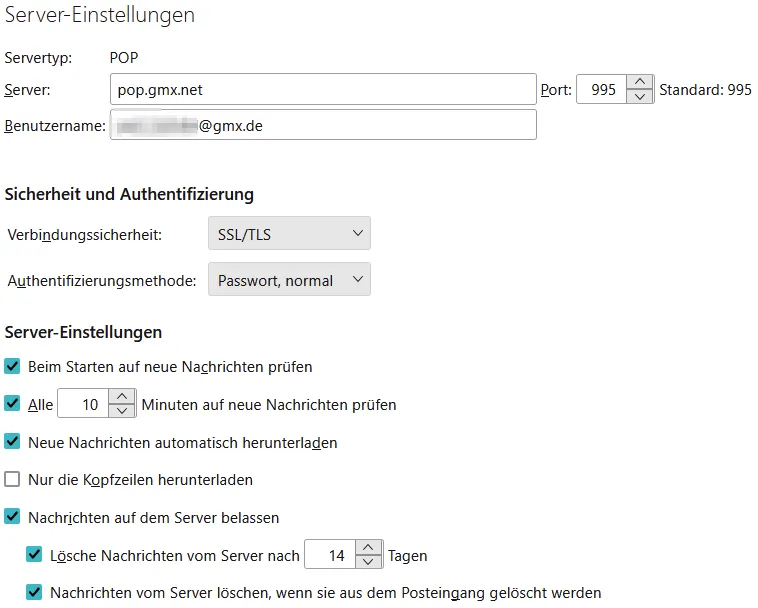Click the Benutzername input field

pyautogui.click(x=323, y=125)
